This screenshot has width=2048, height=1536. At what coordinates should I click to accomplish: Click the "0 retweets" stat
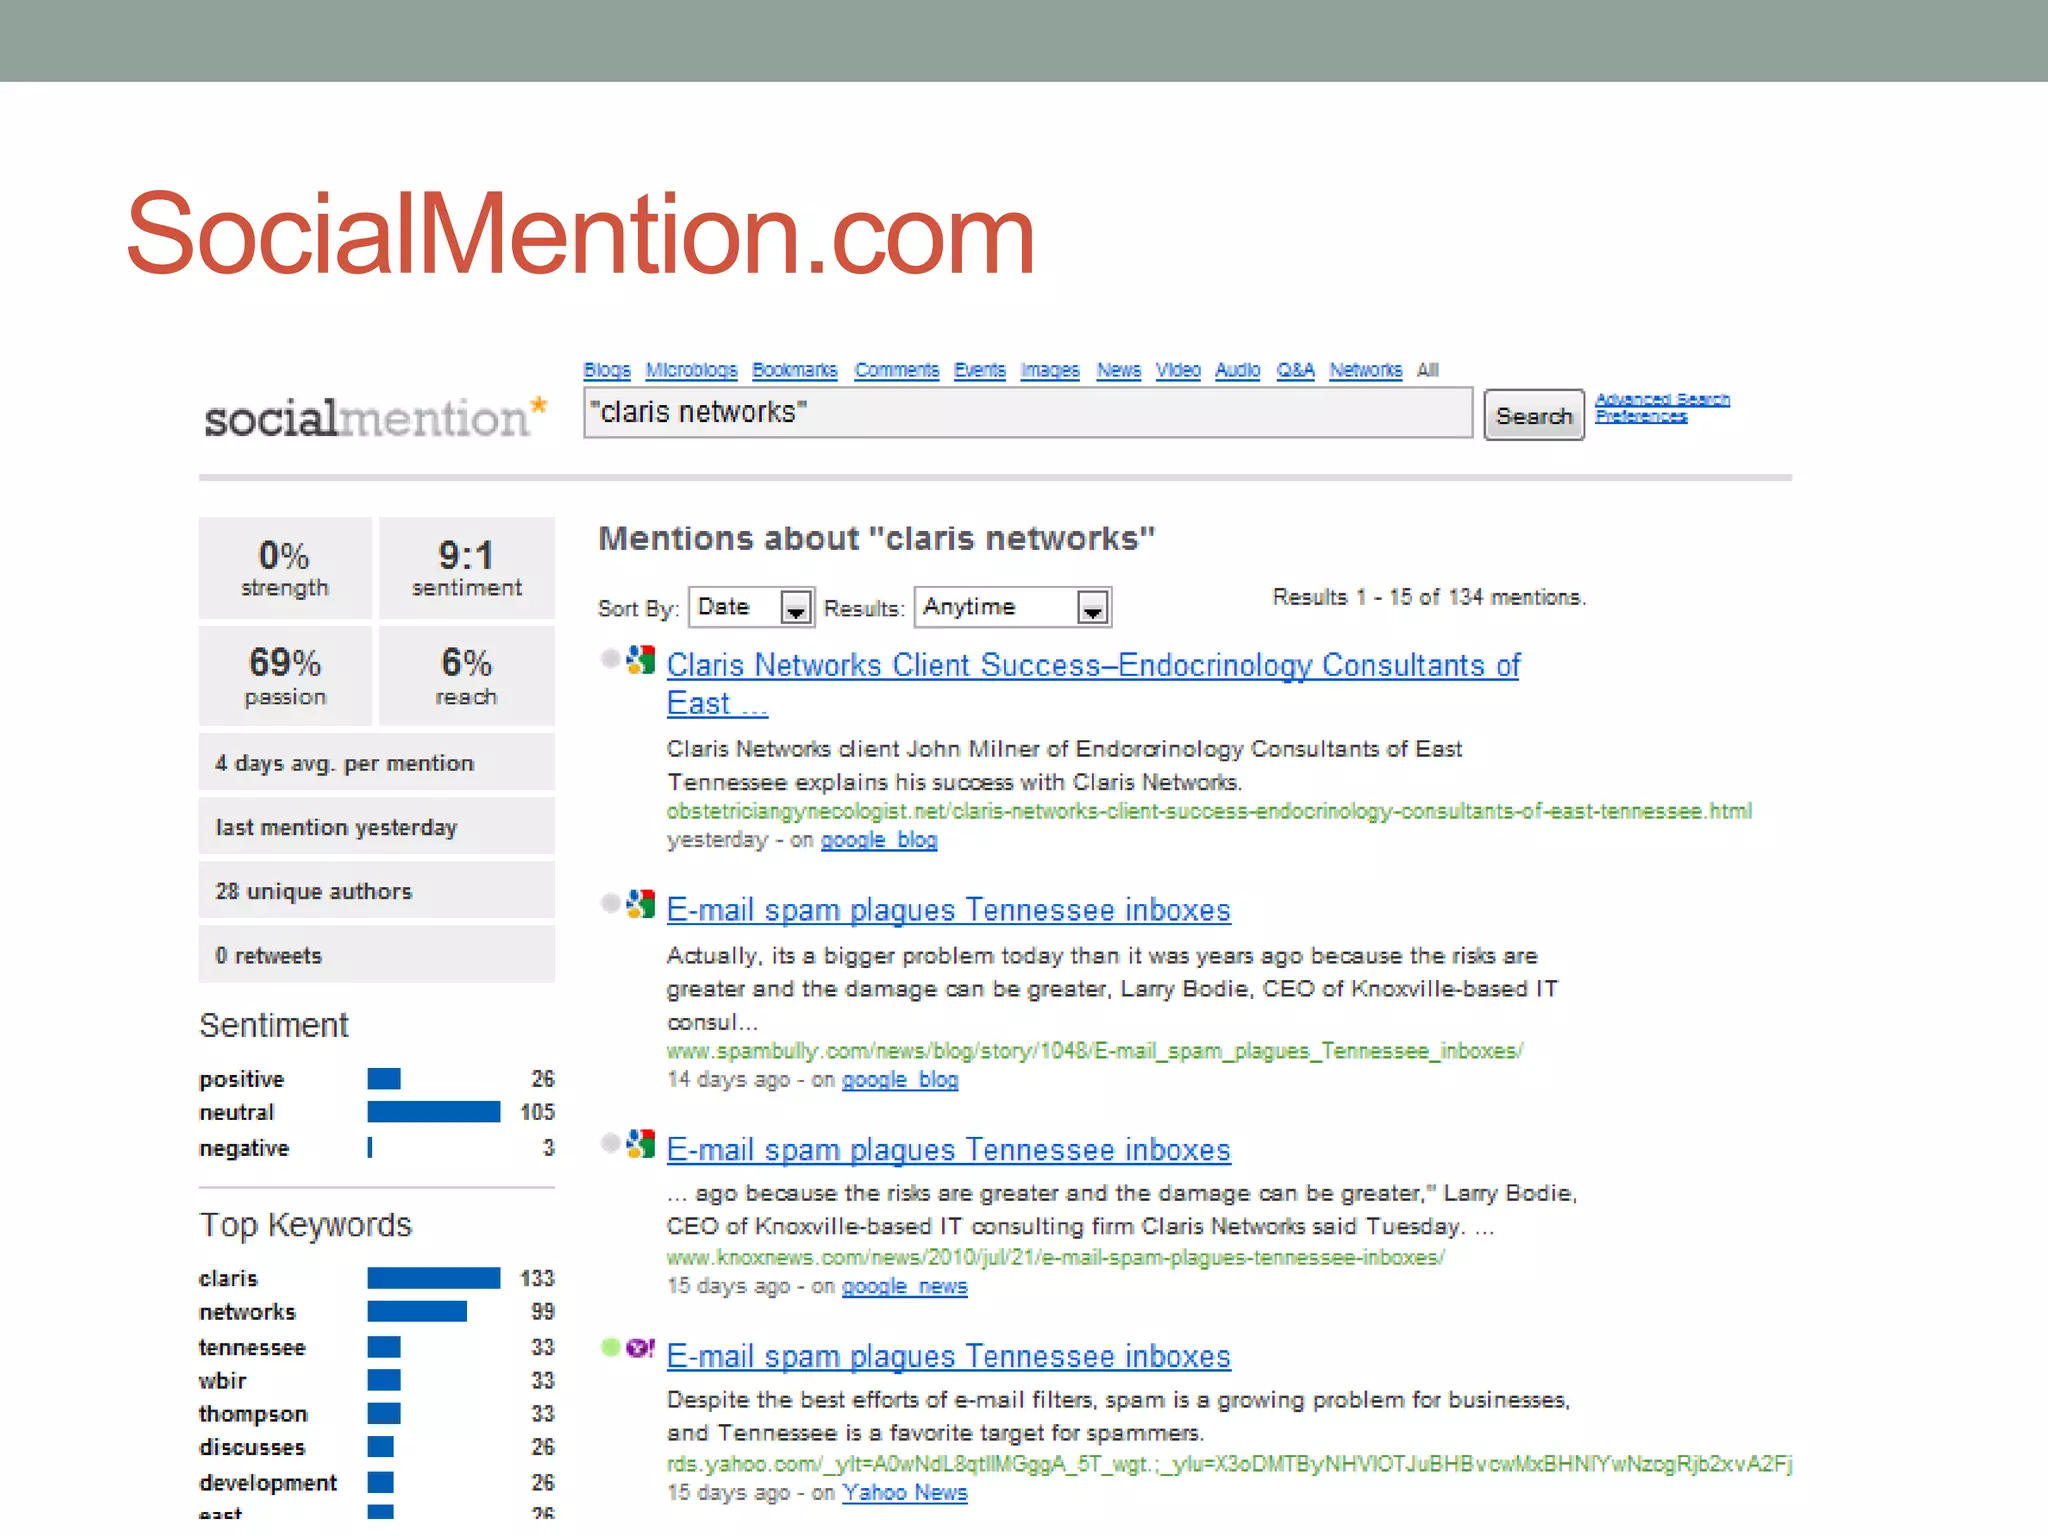pos(377,954)
